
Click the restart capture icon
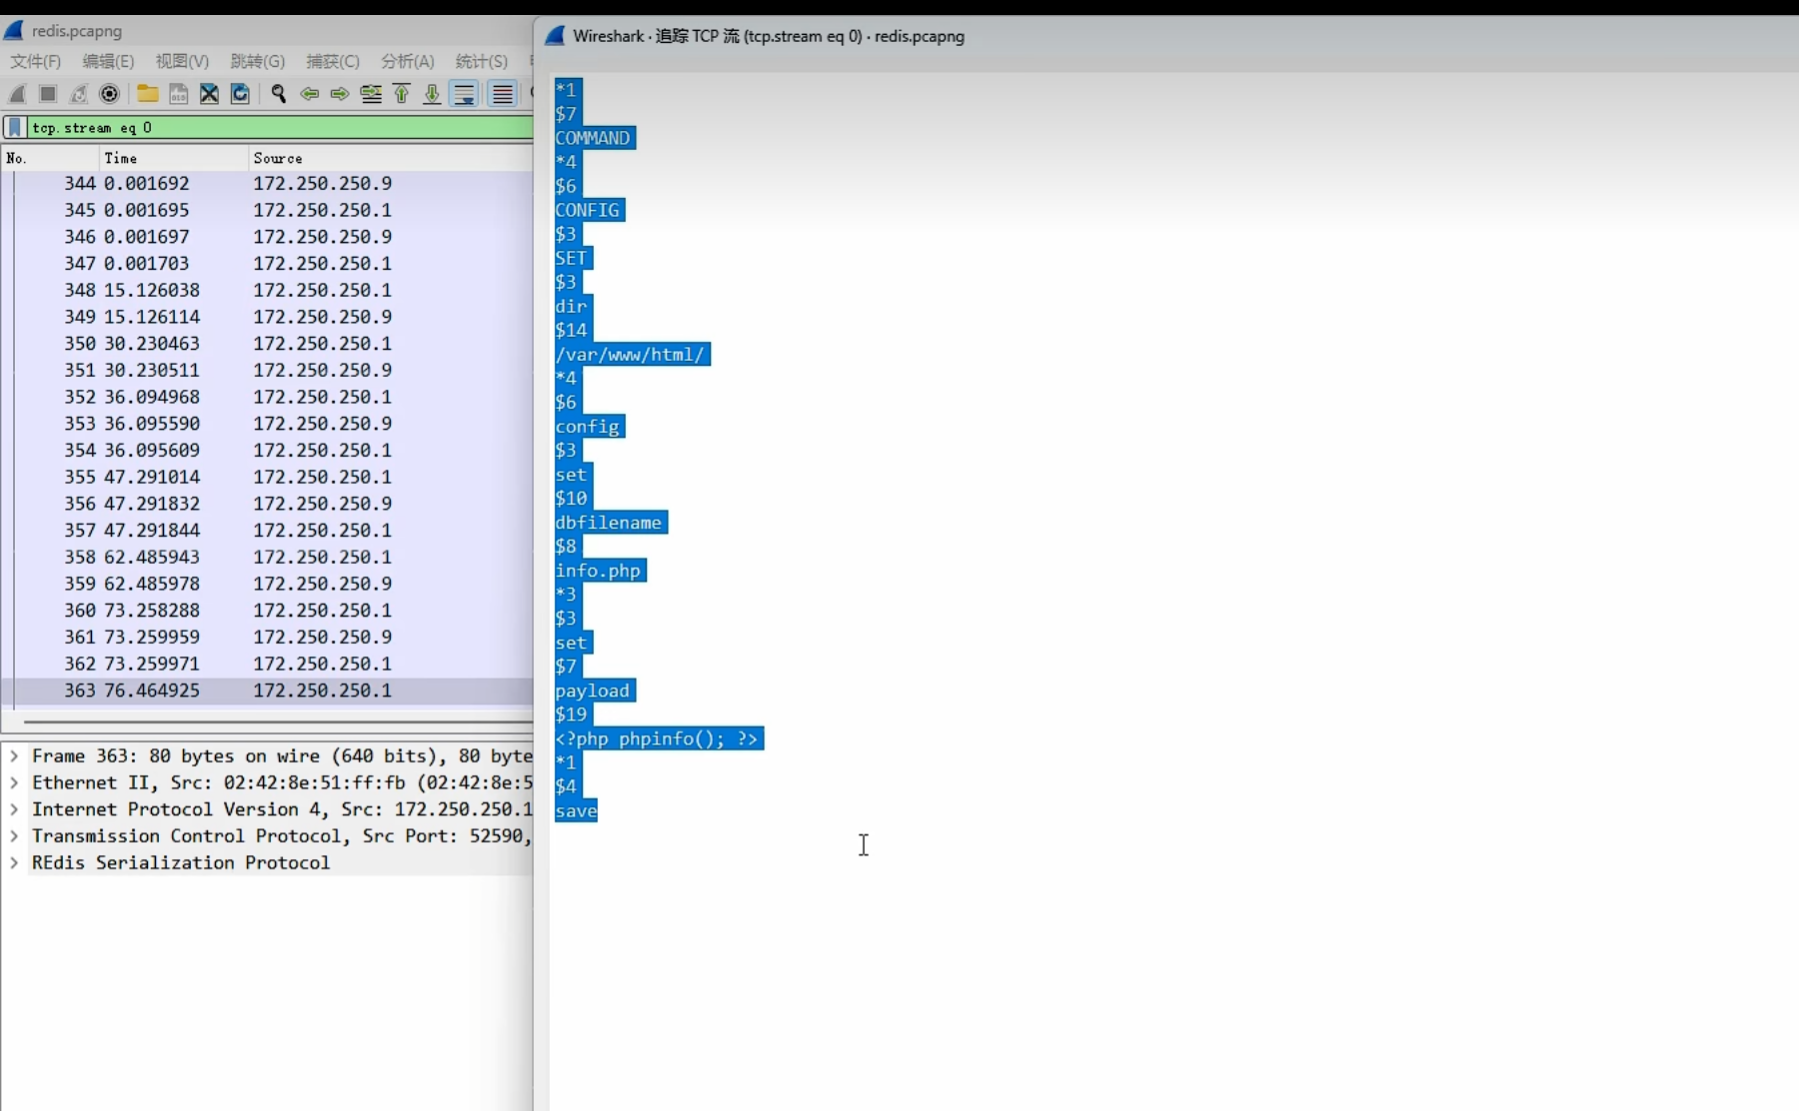tap(78, 94)
